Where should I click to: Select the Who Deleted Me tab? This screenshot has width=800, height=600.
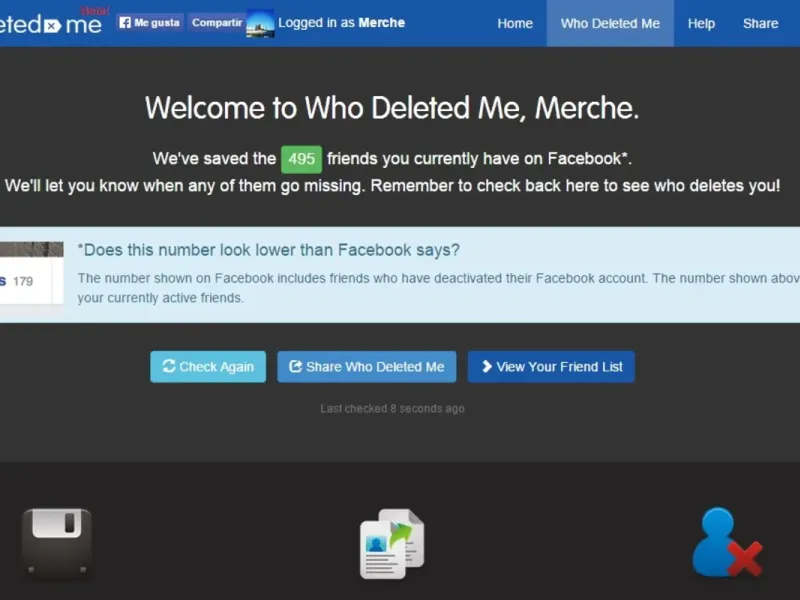pos(610,23)
